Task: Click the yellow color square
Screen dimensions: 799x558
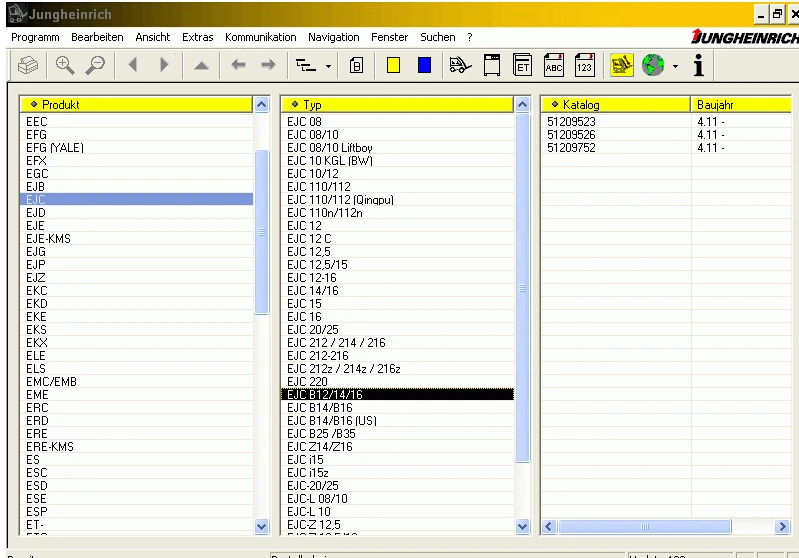Action: tap(393, 65)
